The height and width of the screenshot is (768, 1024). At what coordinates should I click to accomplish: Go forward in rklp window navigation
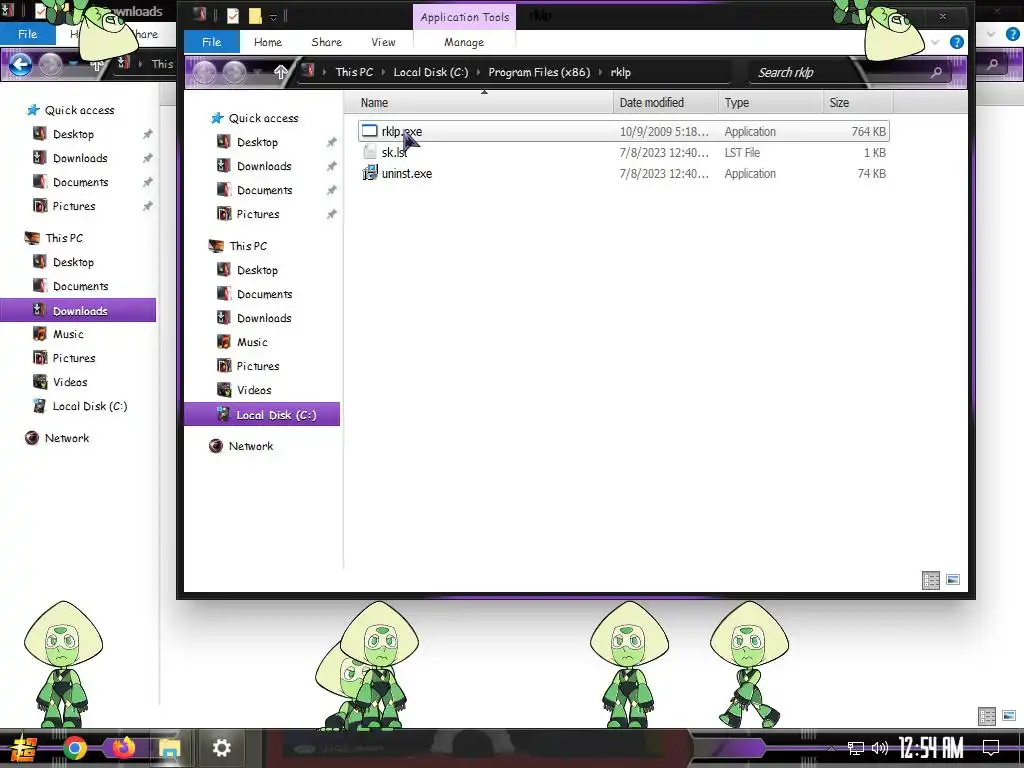click(x=234, y=72)
